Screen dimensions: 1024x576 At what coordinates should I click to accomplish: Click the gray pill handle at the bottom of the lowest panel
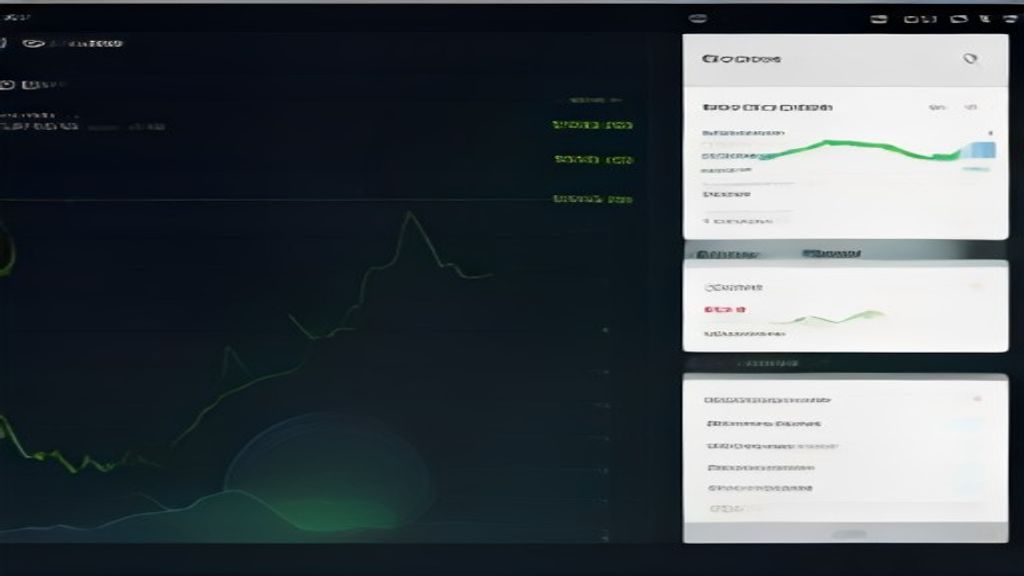849,534
